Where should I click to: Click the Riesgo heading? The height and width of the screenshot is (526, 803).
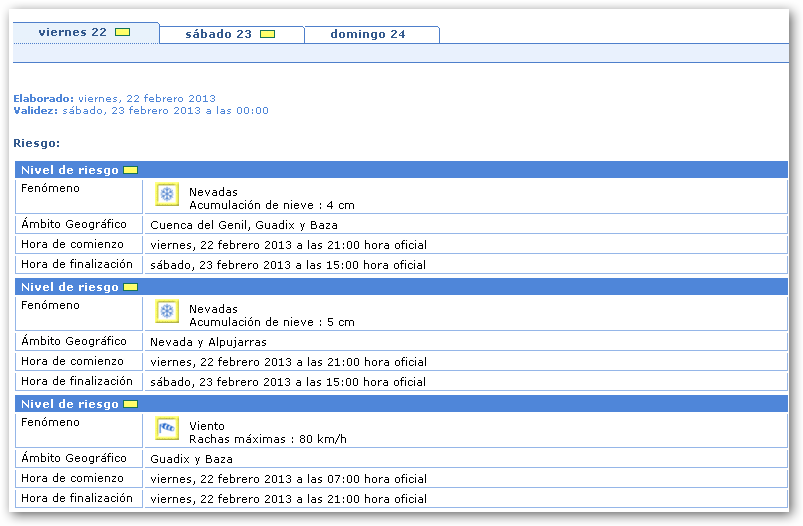(36, 144)
